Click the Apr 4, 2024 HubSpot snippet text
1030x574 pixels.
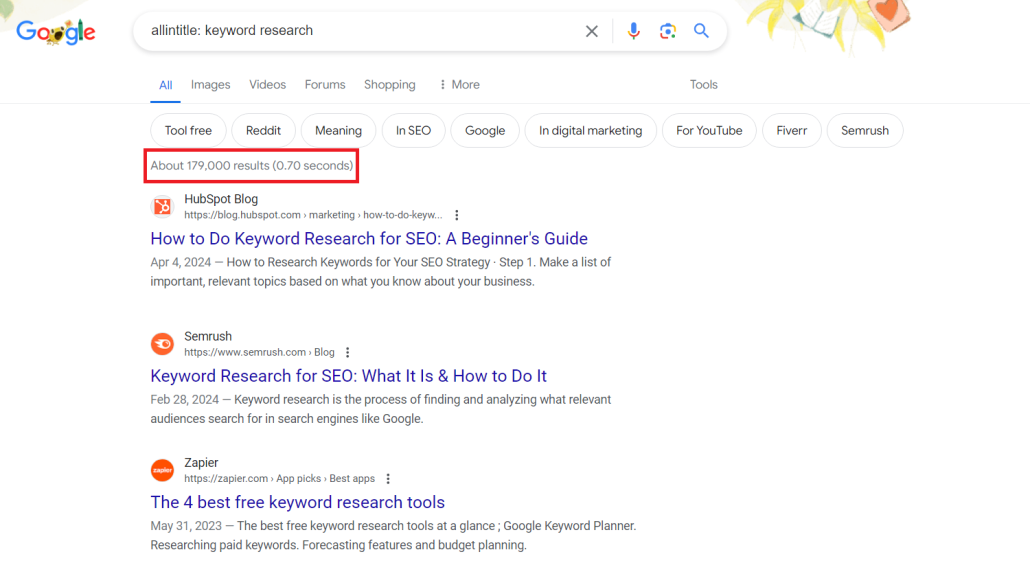tap(380, 272)
